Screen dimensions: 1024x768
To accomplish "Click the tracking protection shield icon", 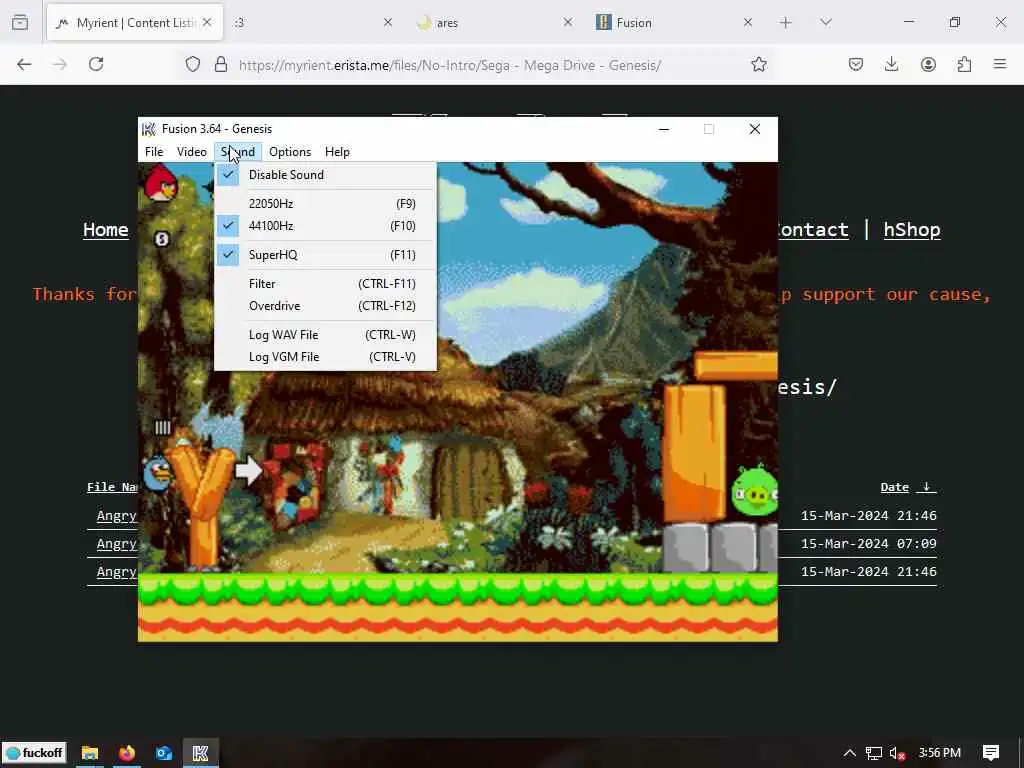I will click(x=193, y=64).
